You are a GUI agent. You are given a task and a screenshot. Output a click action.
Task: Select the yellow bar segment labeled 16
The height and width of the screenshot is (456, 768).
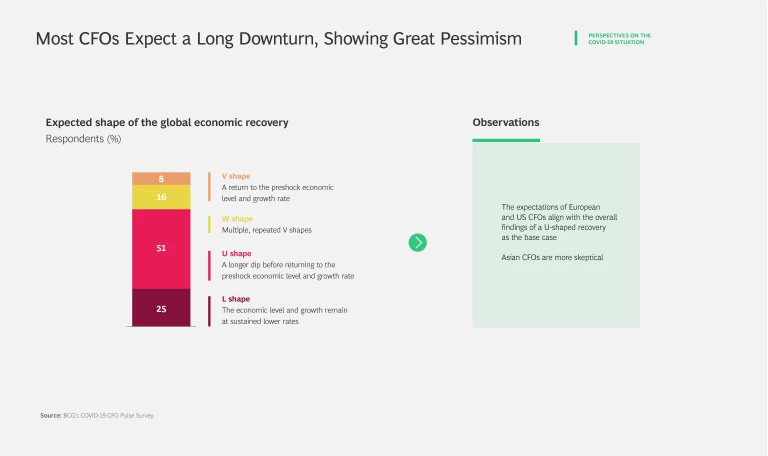[x=161, y=197]
